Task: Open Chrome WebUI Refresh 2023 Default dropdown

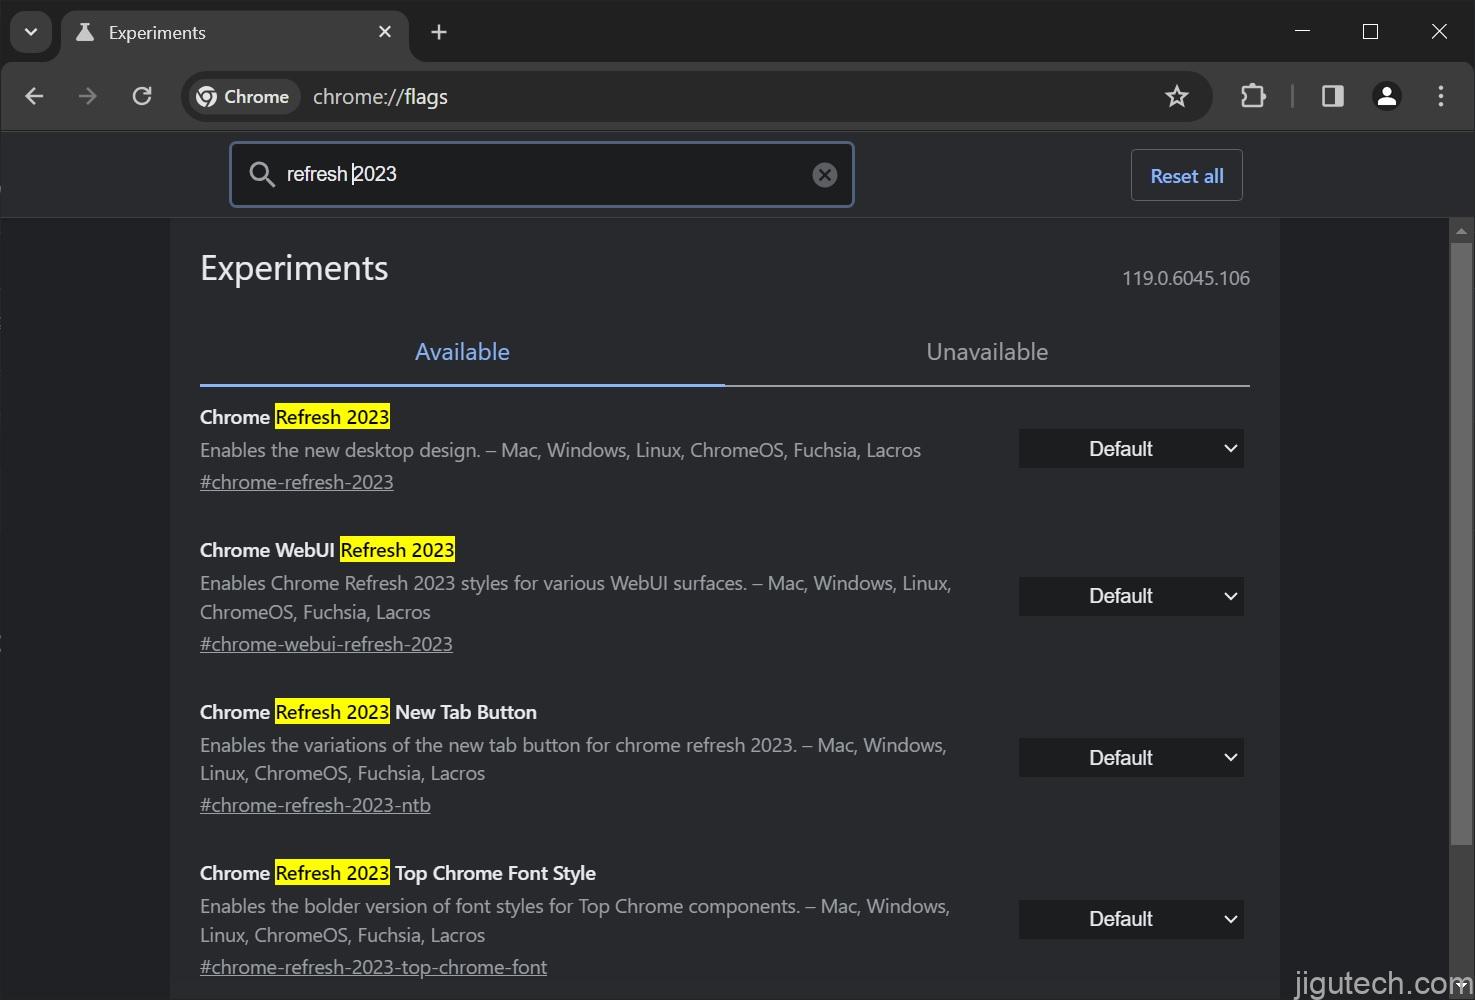Action: tap(1131, 596)
